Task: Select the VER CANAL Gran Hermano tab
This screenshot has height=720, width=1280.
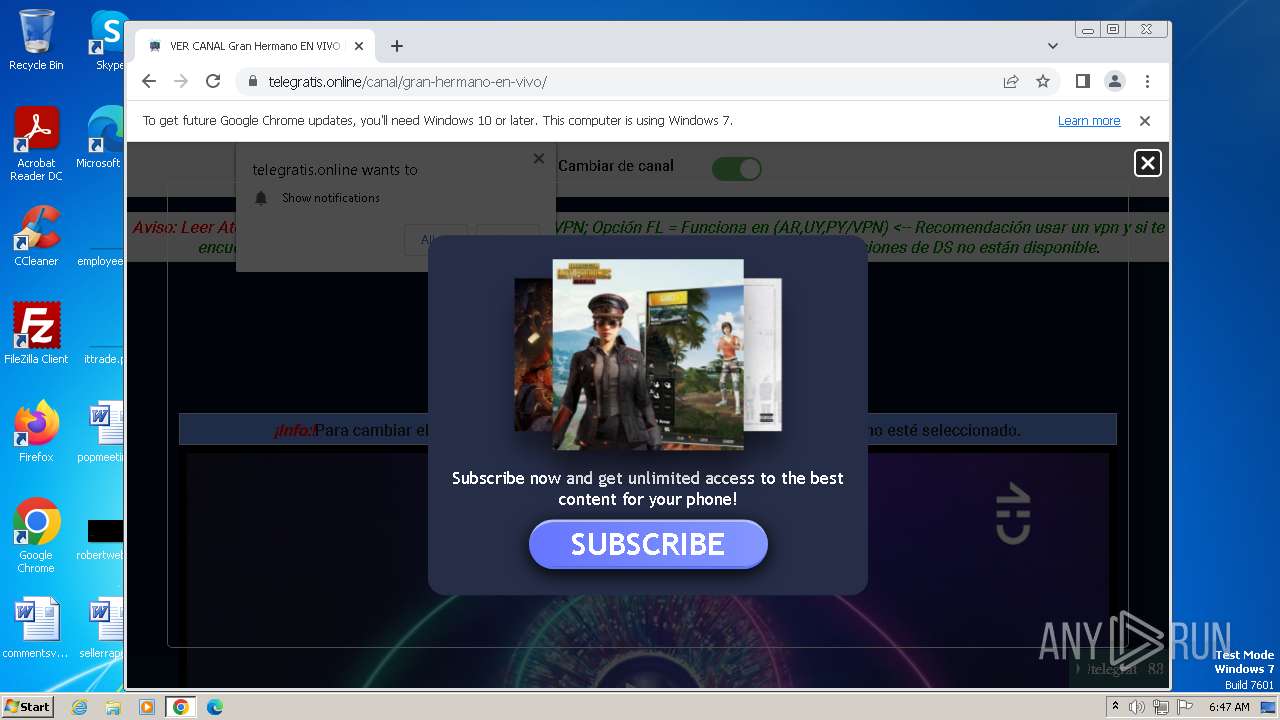Action: [255, 46]
